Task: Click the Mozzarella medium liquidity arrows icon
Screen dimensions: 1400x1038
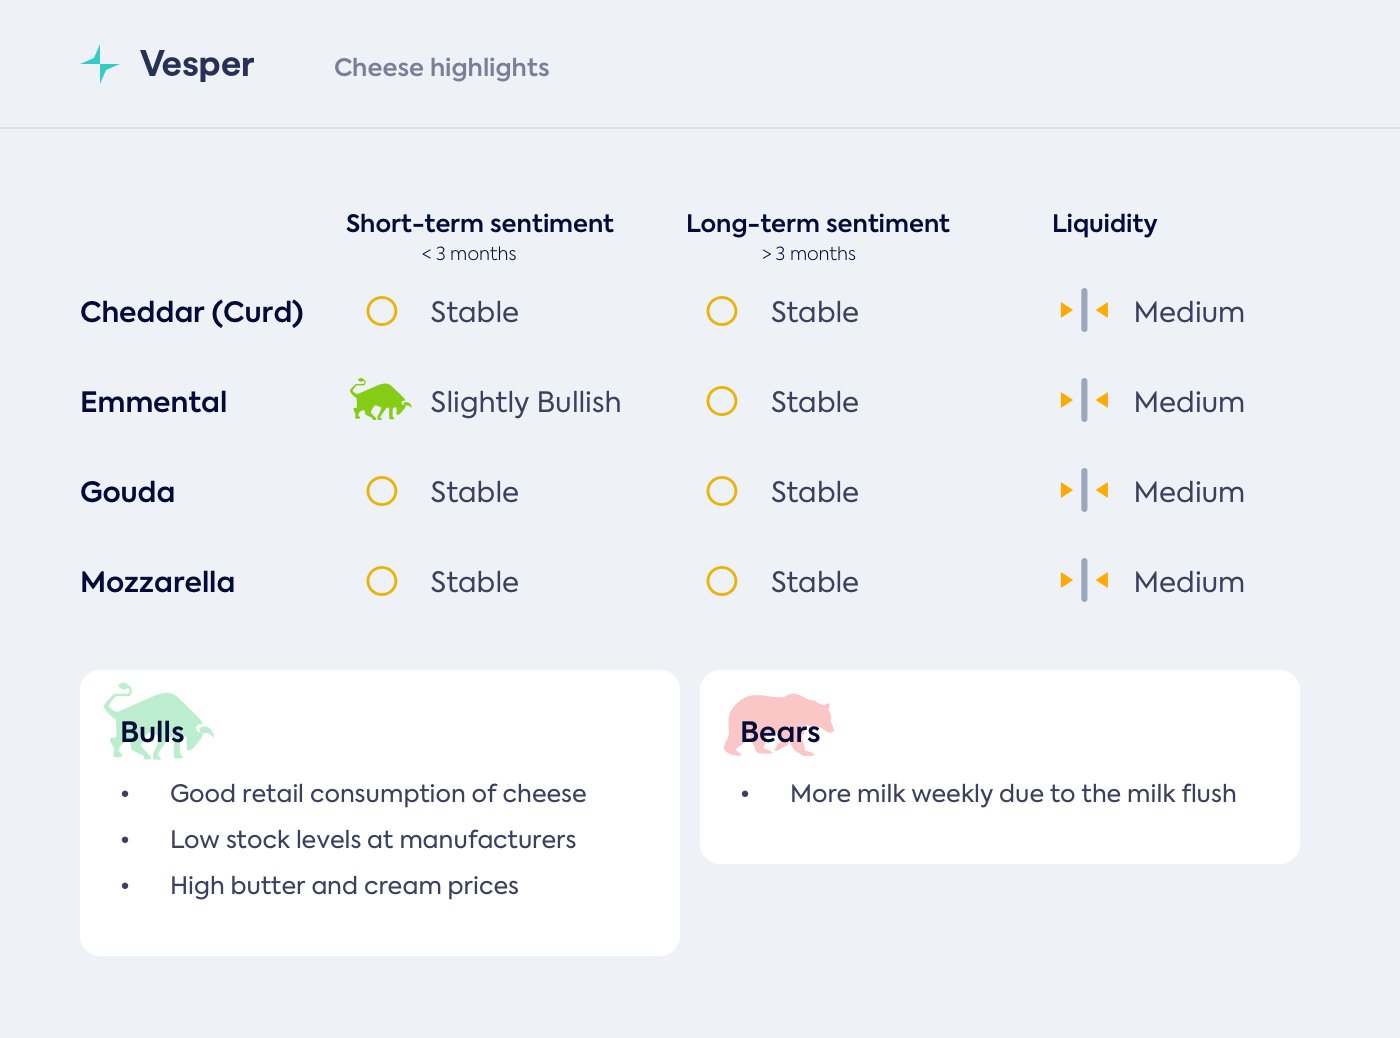Action: [x=1084, y=581]
